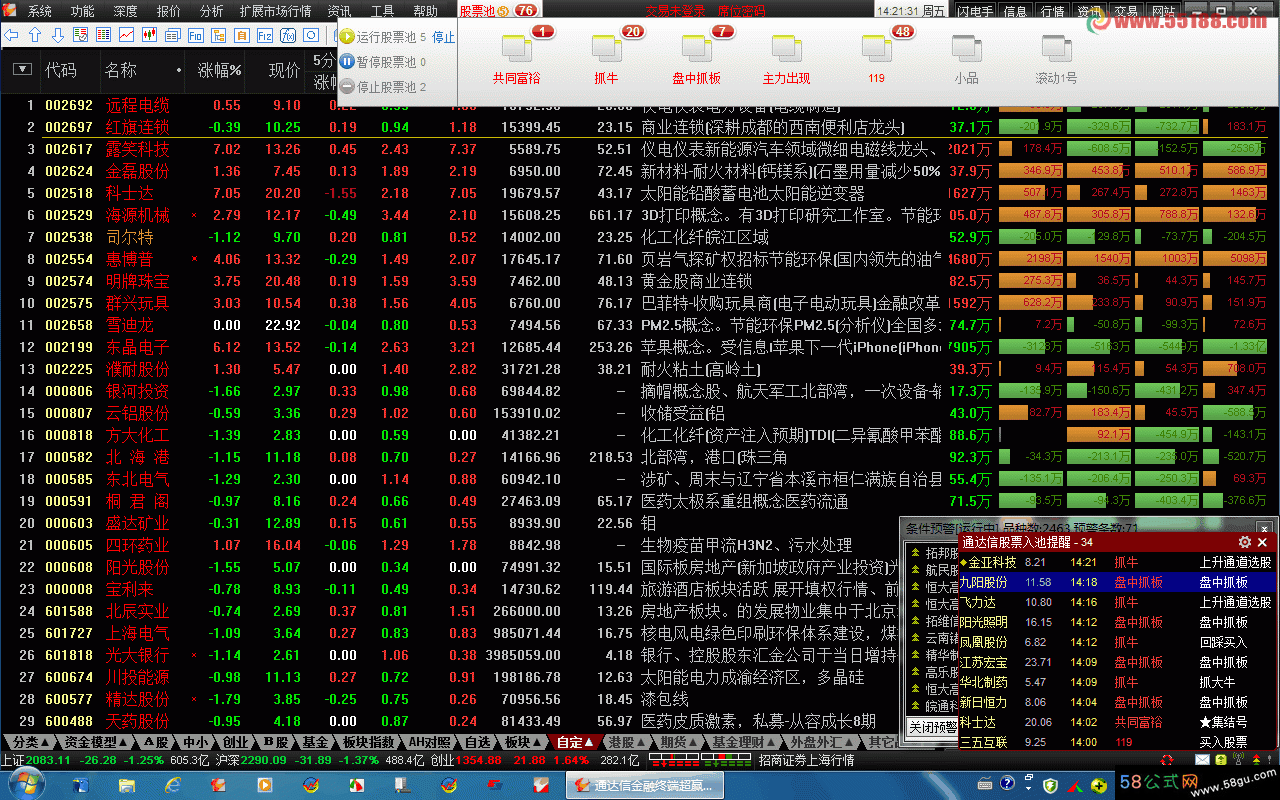Click the stop icon beside 停止股票池
The image size is (1280, 800).
tap(347, 87)
